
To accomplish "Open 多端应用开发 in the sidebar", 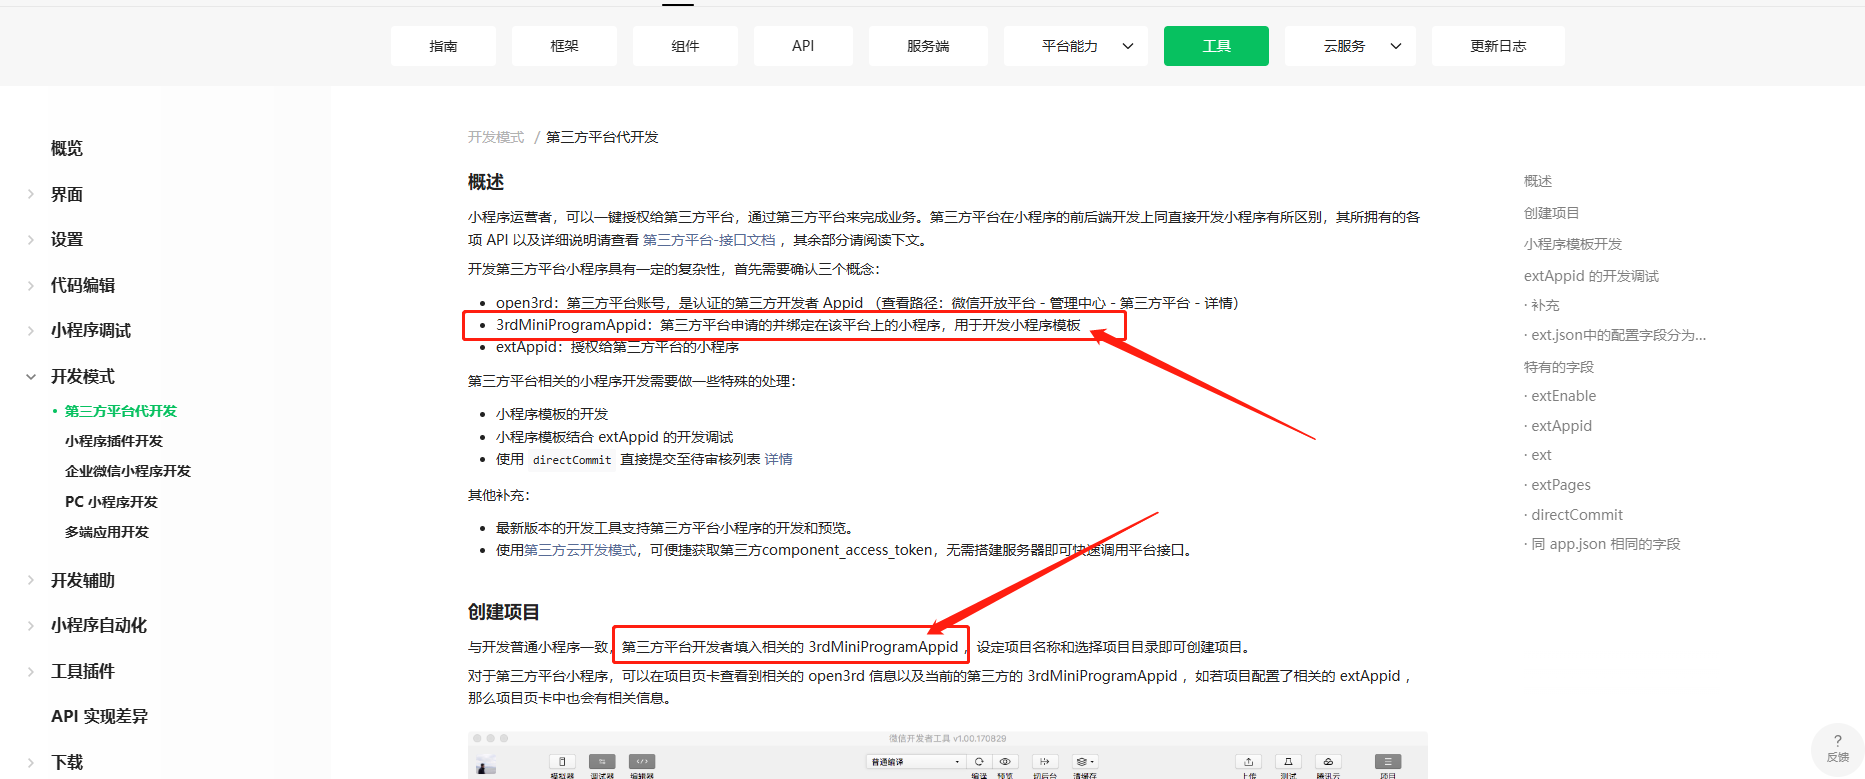I will point(107,532).
